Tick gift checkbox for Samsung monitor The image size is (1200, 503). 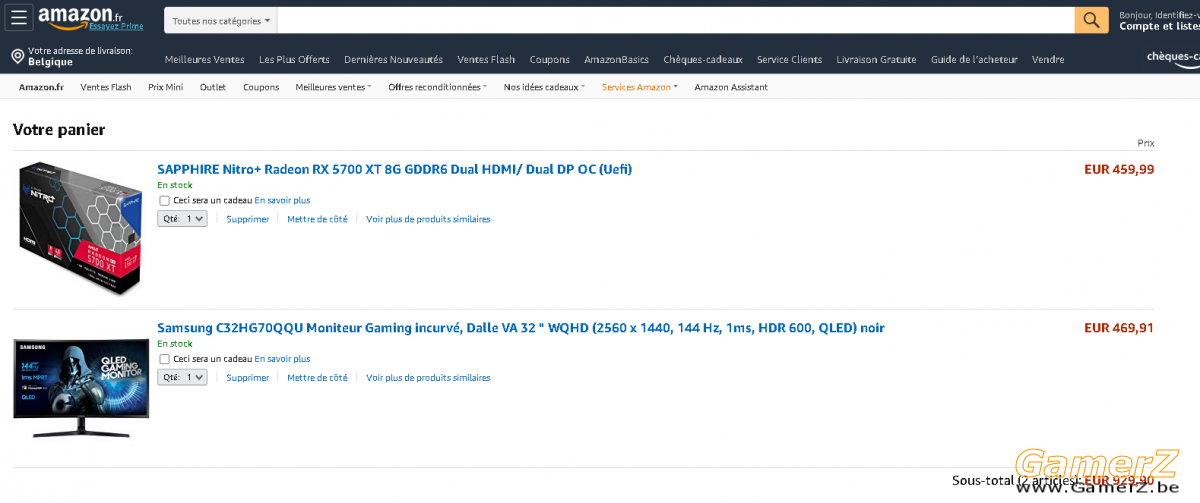click(165, 359)
